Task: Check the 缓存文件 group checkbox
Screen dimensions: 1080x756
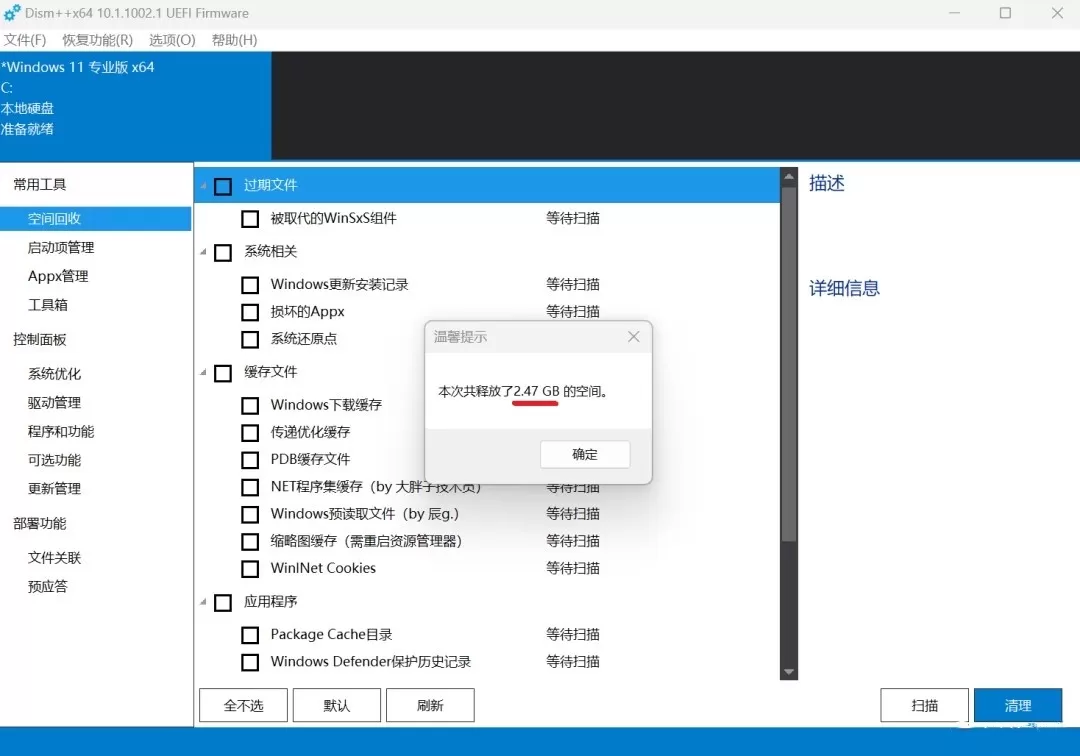Action: coord(223,373)
